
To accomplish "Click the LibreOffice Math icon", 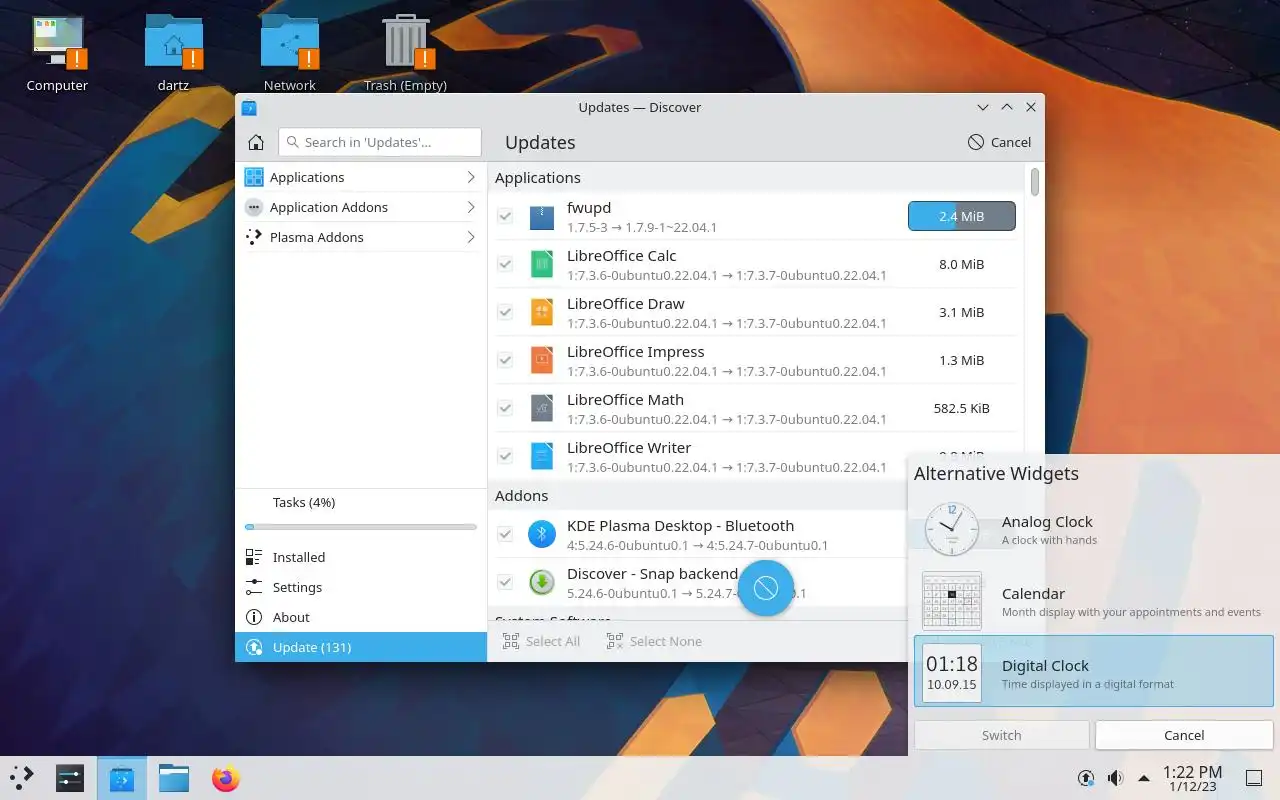I will [x=542, y=408].
